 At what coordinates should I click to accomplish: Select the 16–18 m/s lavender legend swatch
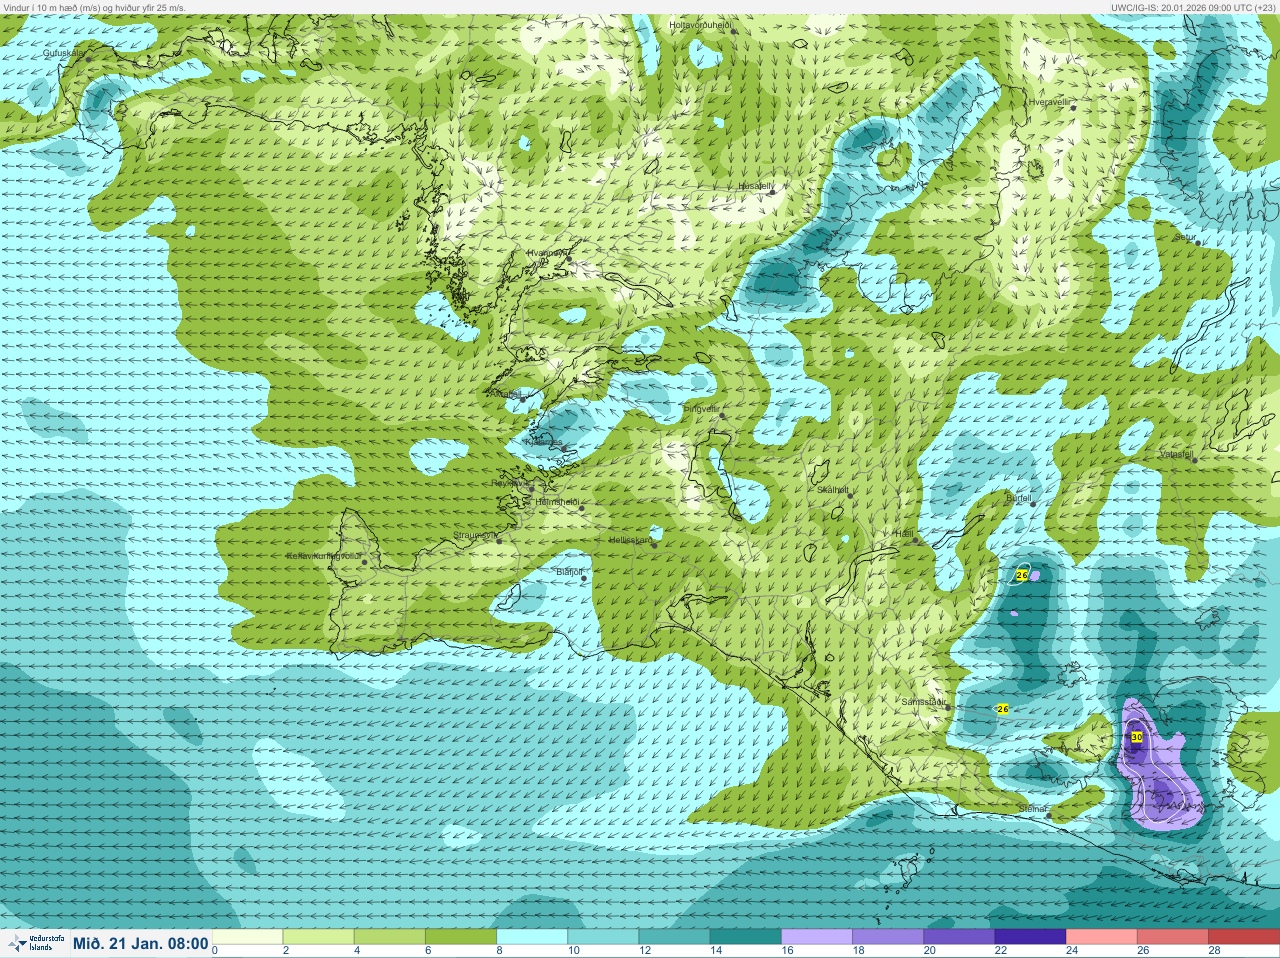[x=815, y=937]
